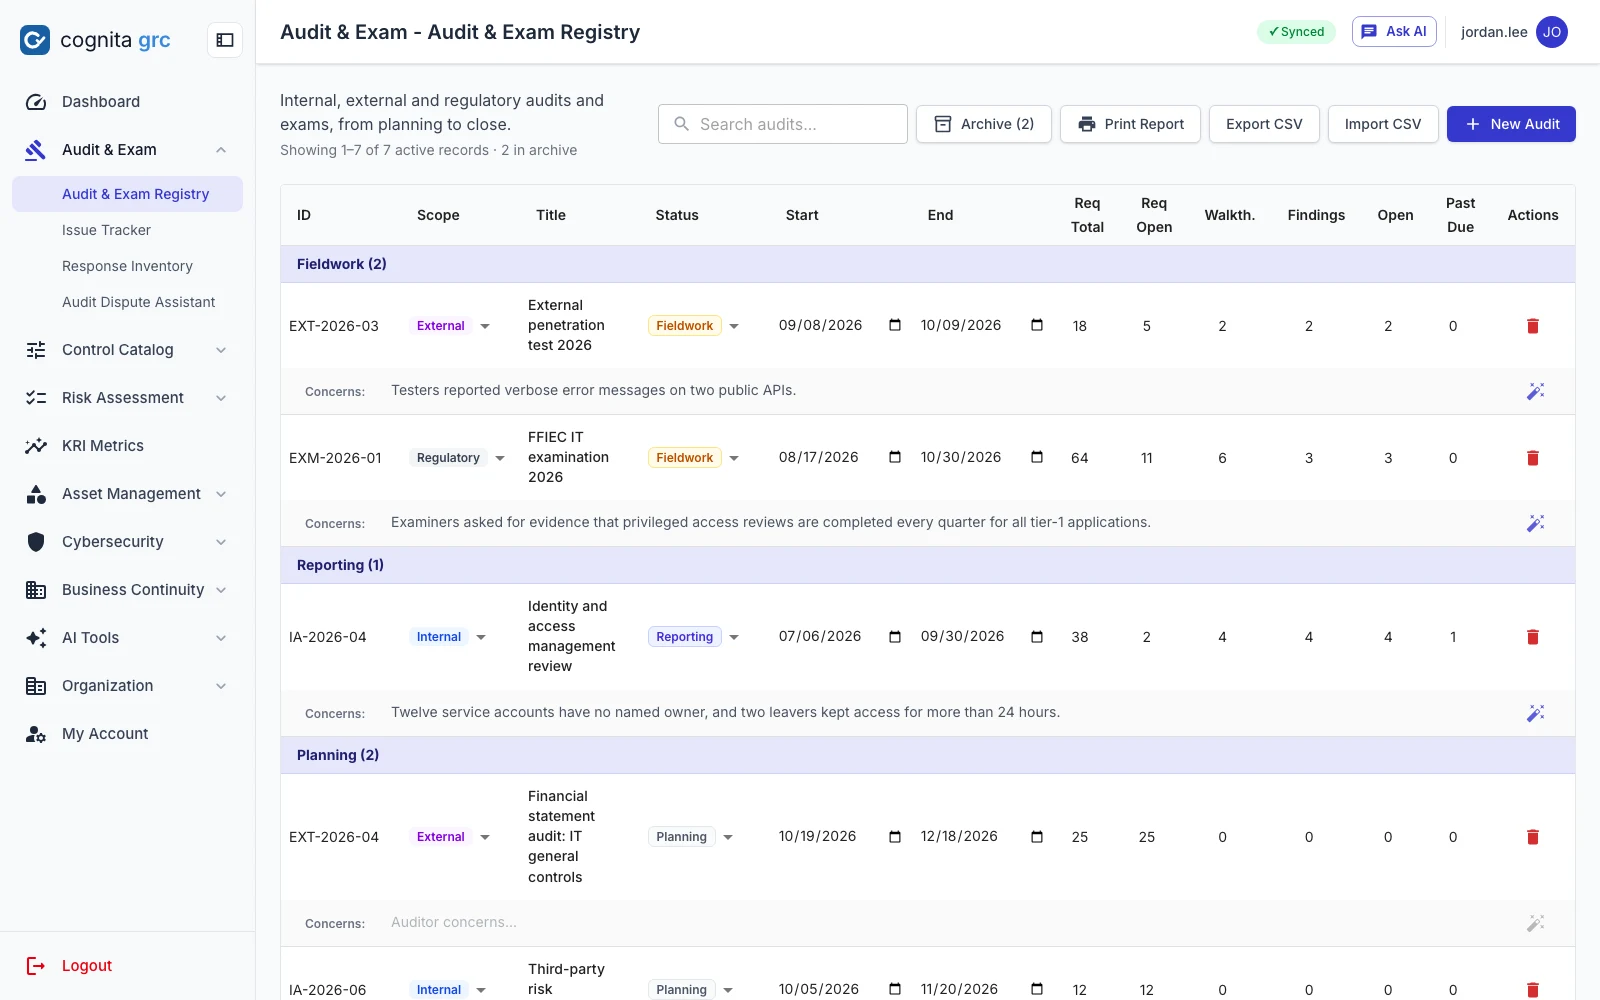1600x1000 pixels.
Task: Delete the EXM-2026-01 audit record
Action: 1532,458
